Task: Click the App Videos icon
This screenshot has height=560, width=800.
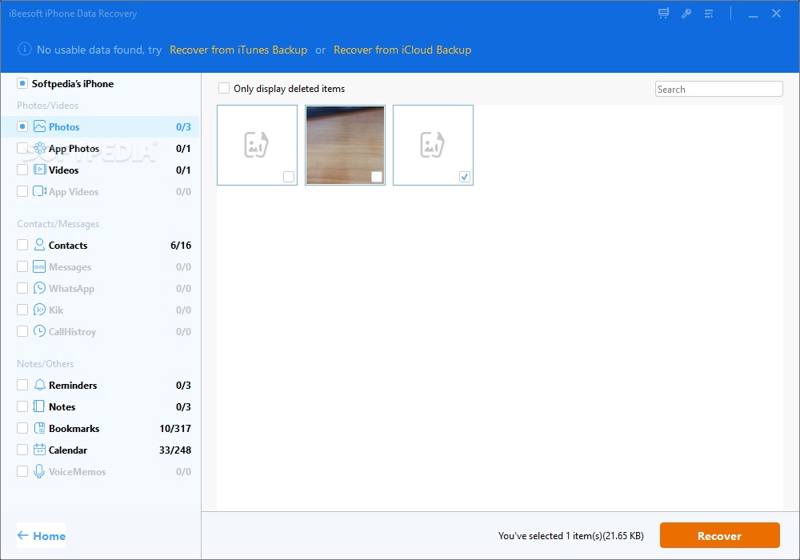Action: point(39,191)
